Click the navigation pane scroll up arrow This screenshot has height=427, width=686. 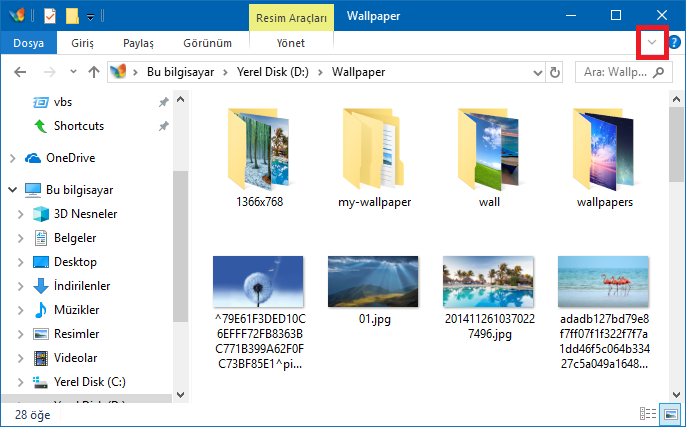pos(181,99)
